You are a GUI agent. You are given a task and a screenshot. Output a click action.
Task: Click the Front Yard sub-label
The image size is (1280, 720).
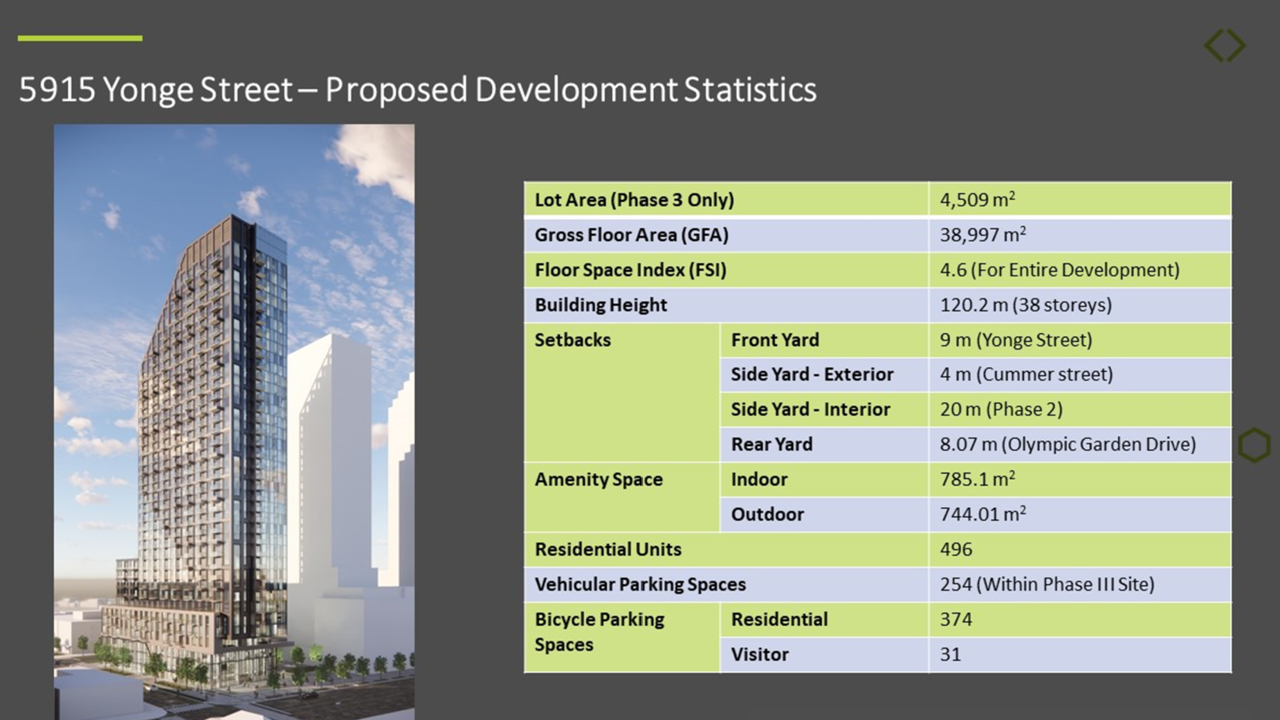pyautogui.click(x=775, y=340)
